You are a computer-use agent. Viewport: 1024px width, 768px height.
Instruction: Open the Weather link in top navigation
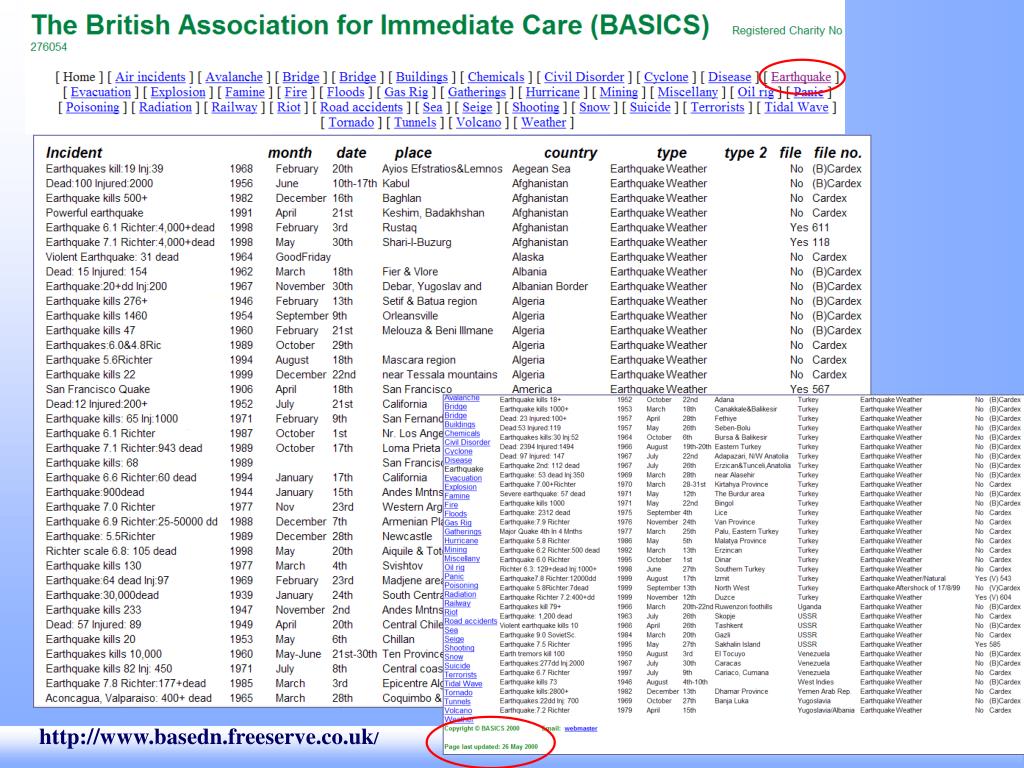543,122
